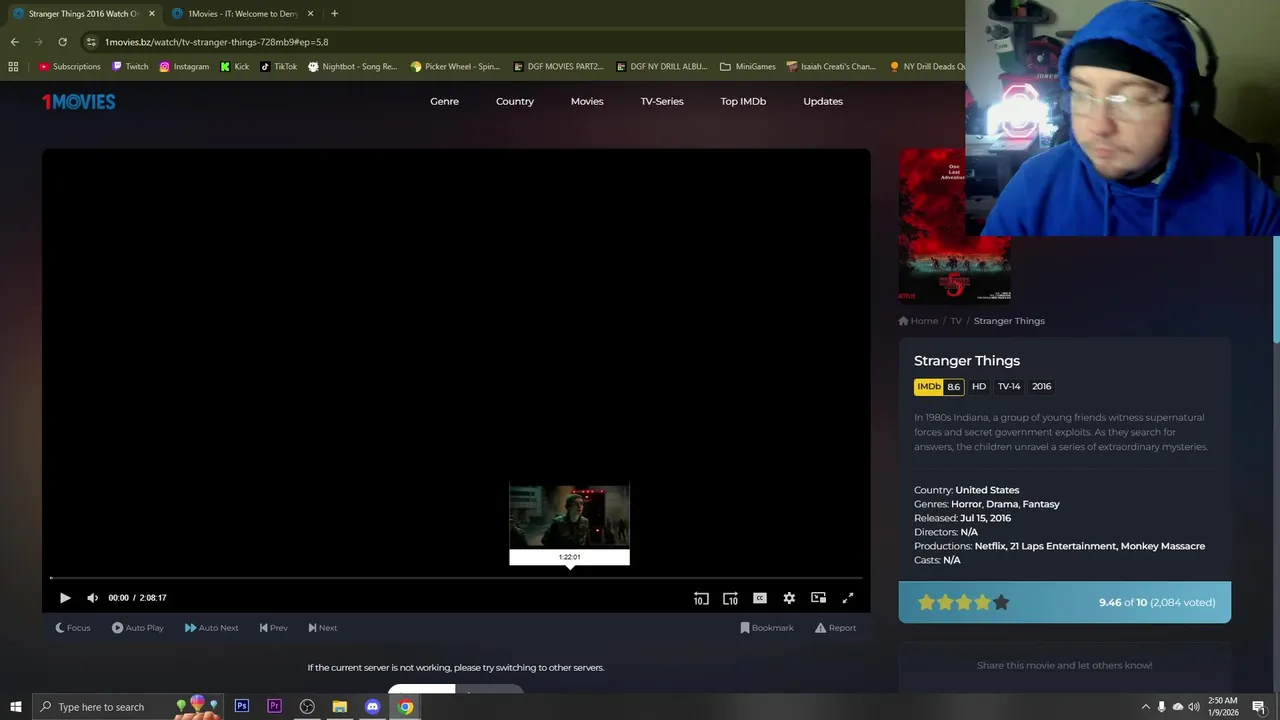
Task: Reload the current page
Action: (62, 42)
